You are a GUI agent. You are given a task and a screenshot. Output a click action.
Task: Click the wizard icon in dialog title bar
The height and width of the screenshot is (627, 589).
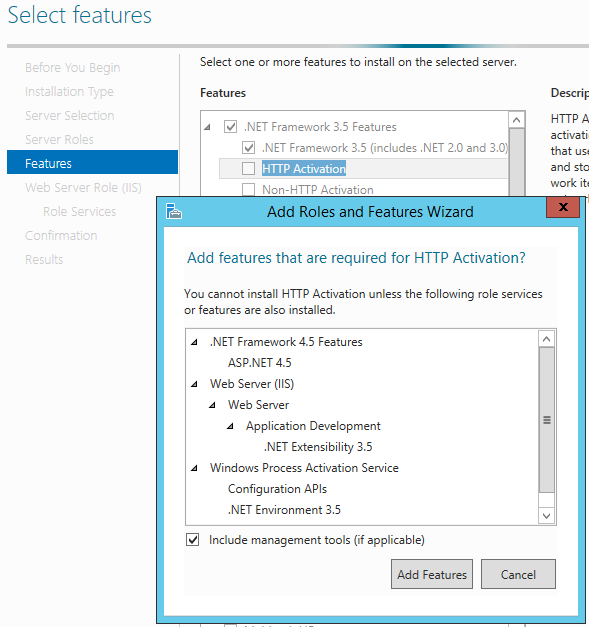pos(174,211)
